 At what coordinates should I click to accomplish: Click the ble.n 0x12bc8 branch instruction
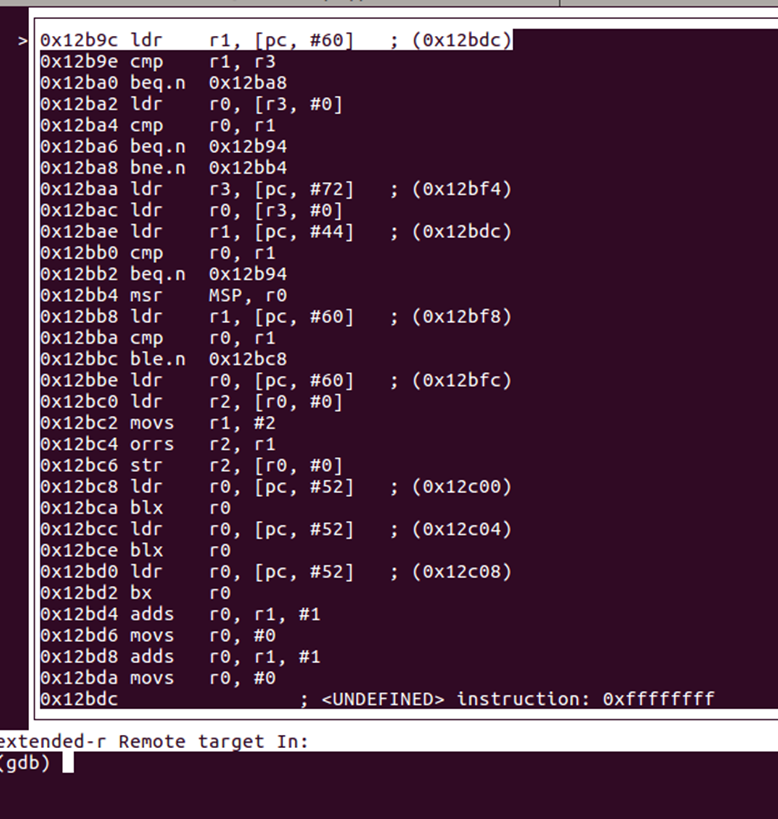[x=163, y=359]
